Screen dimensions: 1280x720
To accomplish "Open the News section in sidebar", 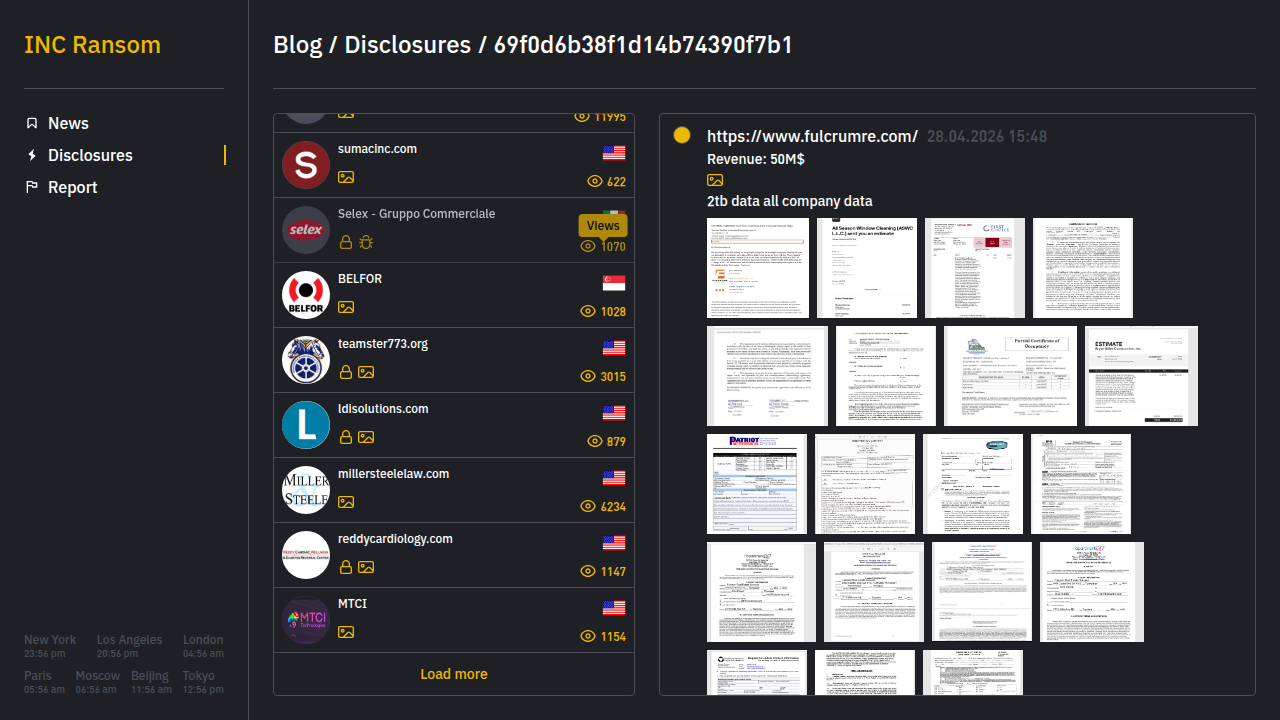I will 68,123.
